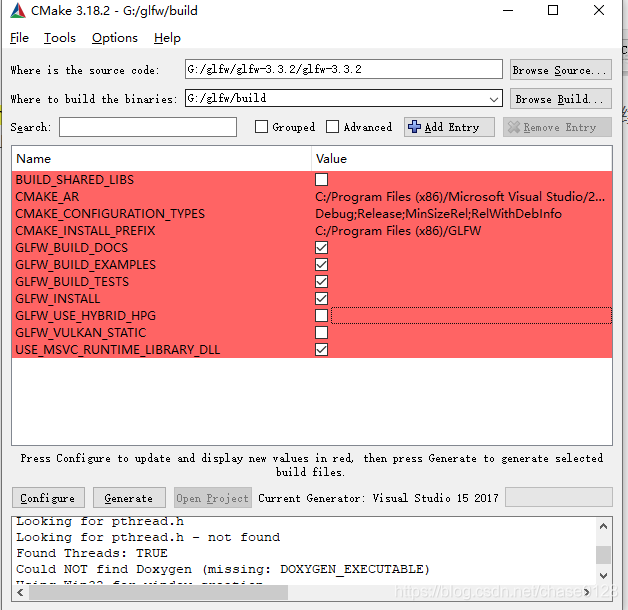Screen dimensions: 628x610
Task: Click the output log scroll down arrow
Action: 604,576
